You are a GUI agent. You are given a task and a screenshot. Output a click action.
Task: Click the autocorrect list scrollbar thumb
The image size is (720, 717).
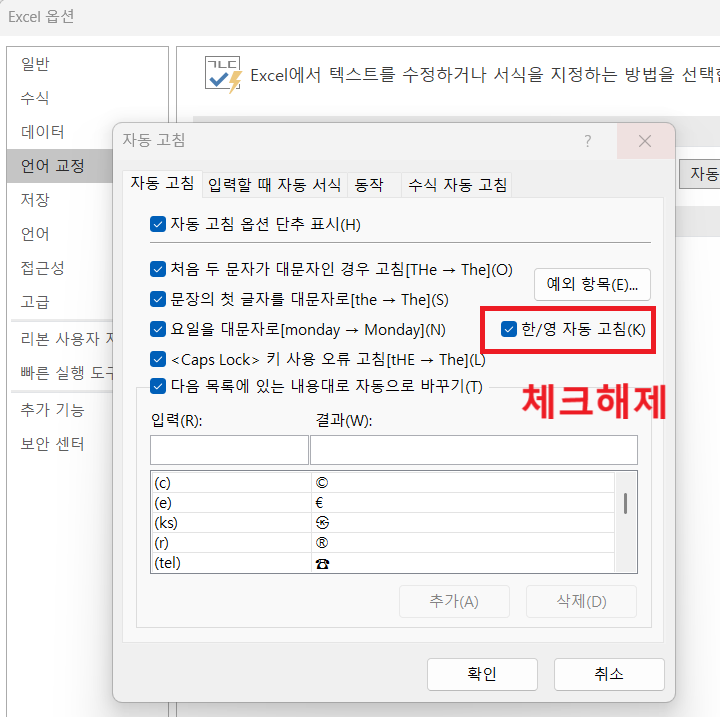coord(625,503)
